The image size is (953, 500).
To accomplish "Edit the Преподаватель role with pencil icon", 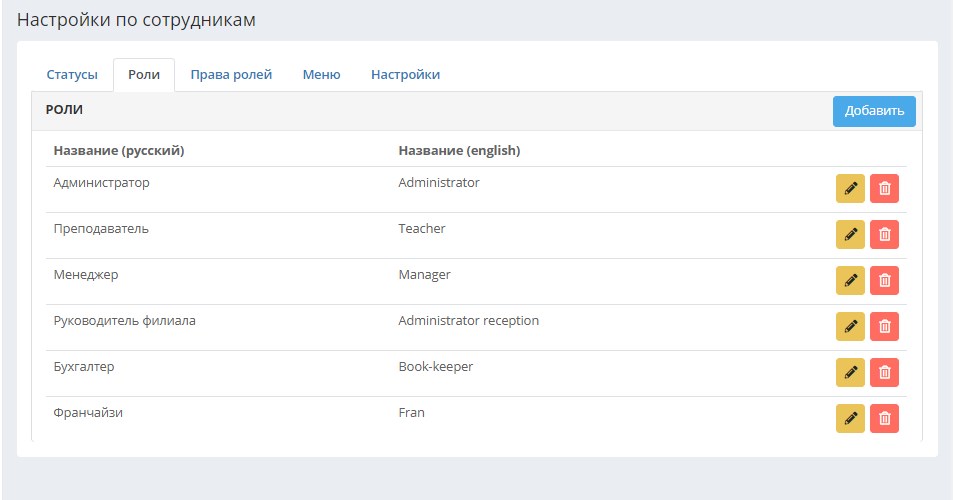I will 850,235.
